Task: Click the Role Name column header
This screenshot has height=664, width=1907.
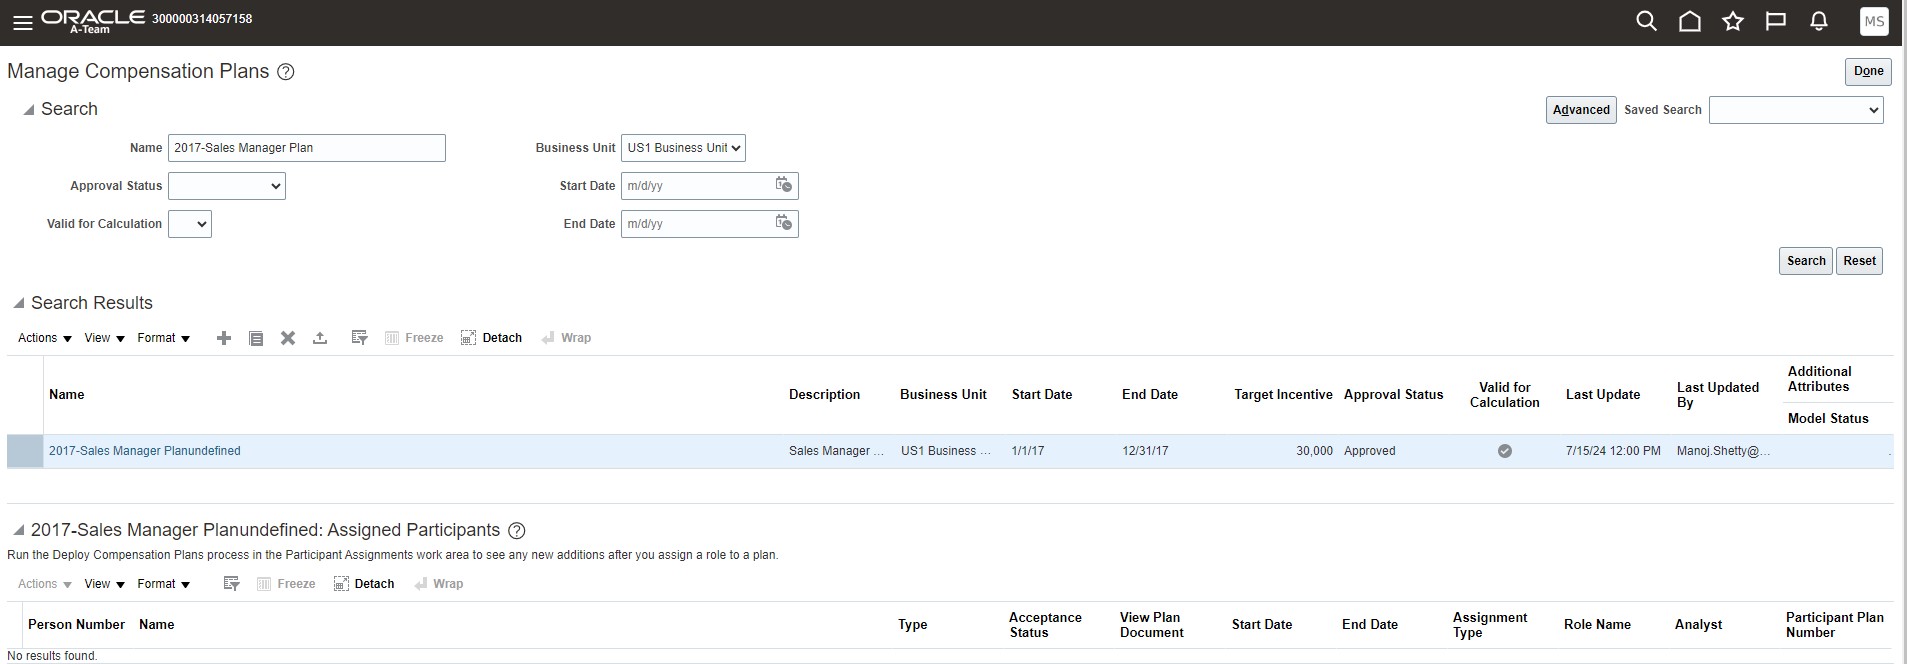Action: pos(1597,625)
